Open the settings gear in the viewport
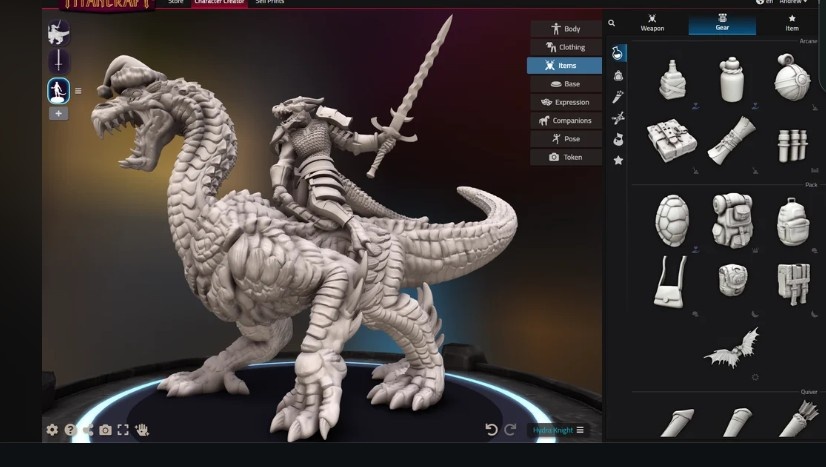This screenshot has height=467, width=826. point(52,430)
